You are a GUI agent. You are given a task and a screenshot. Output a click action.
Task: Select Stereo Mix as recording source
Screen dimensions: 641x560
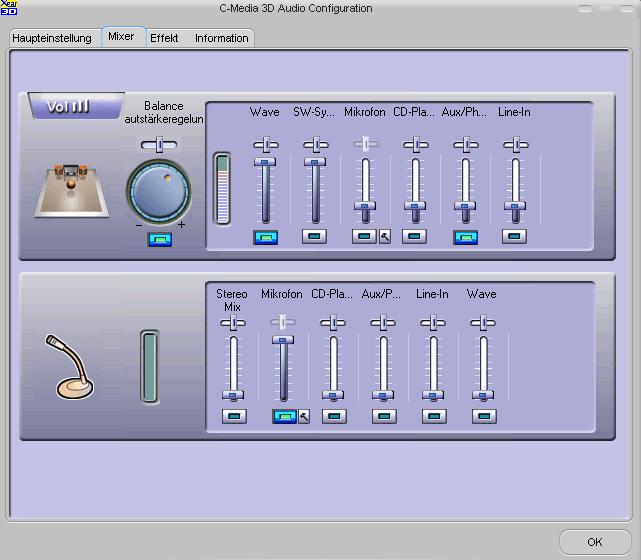click(234, 416)
